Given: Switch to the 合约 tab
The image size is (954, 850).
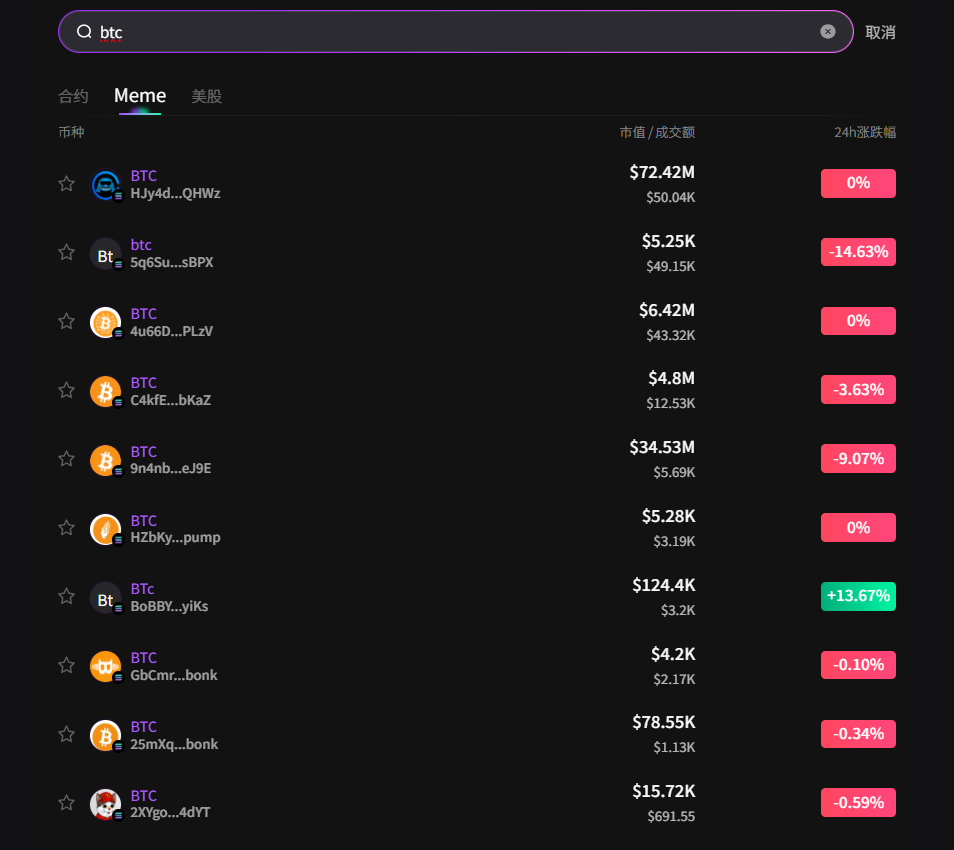Looking at the screenshot, I should point(73,96).
